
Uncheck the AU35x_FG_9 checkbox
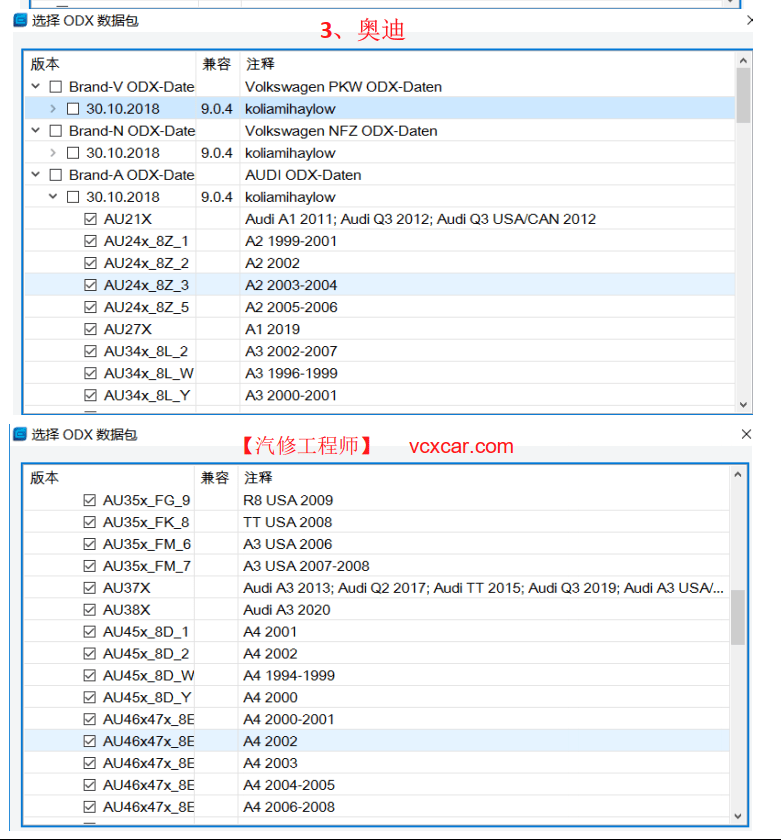(89, 500)
